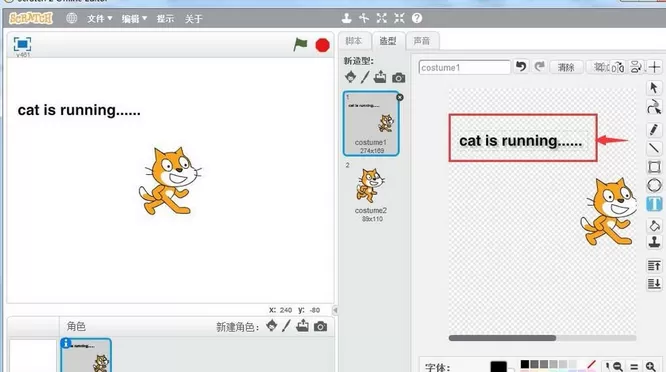The height and width of the screenshot is (372, 666).
Task: Select the black color swatch
Action: pos(525,364)
